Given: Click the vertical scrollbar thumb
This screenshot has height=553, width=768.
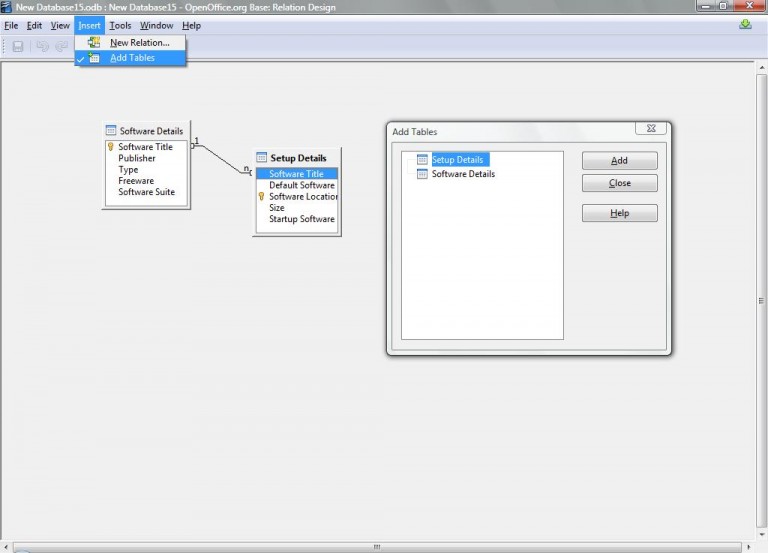Looking at the screenshot, I should pyautogui.click(x=761, y=301).
